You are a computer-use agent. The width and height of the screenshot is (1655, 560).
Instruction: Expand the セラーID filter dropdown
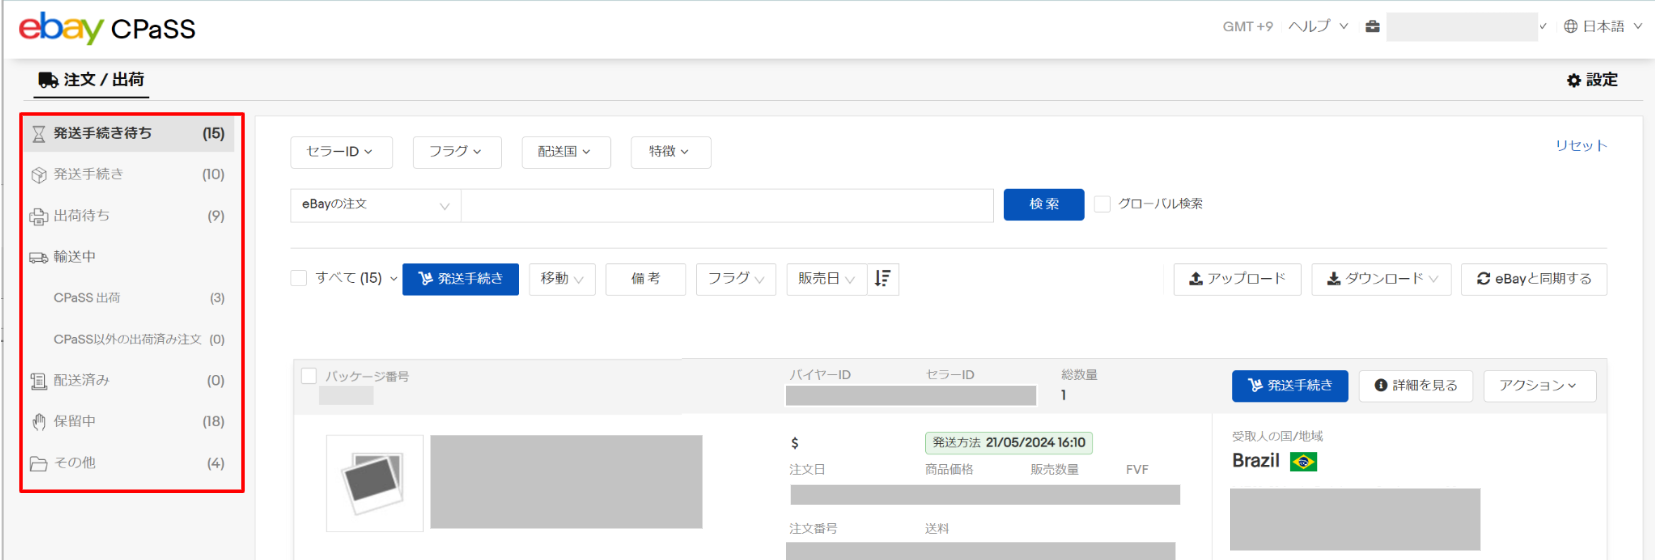click(x=341, y=152)
